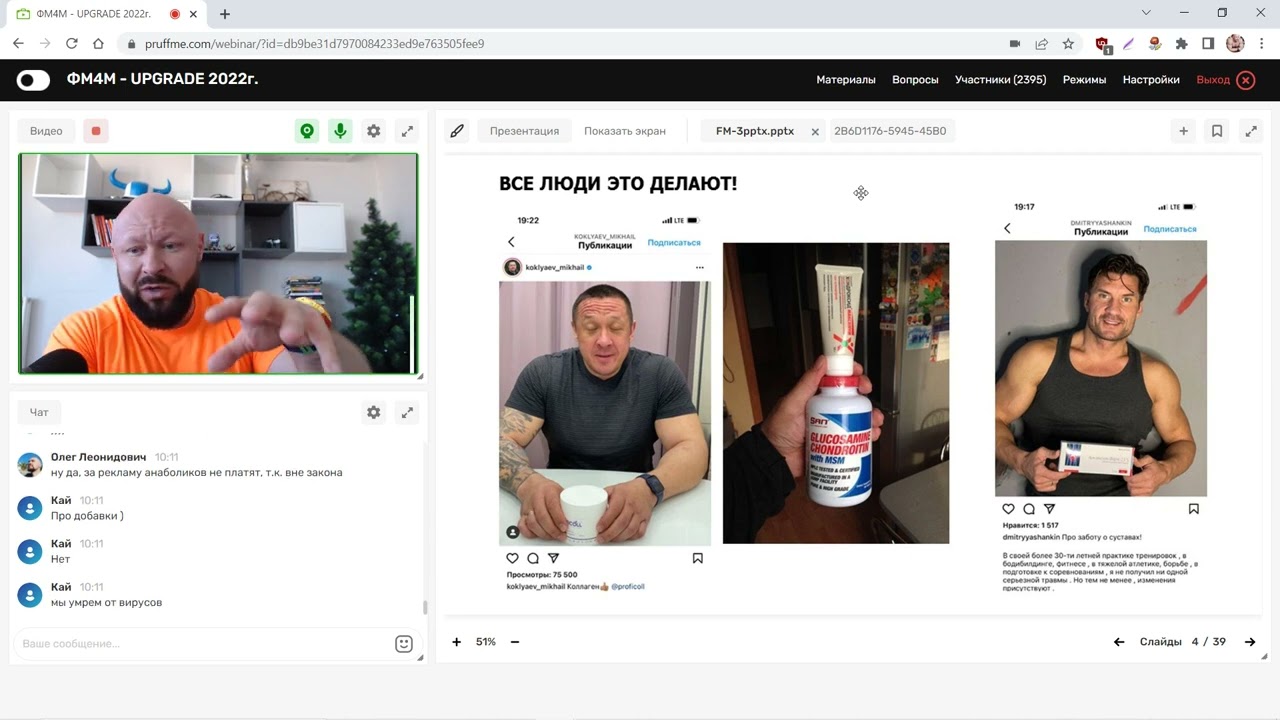Switch to the 2B6D1176-5945-45B0 tab
This screenshot has height=720, width=1280.
(x=892, y=130)
